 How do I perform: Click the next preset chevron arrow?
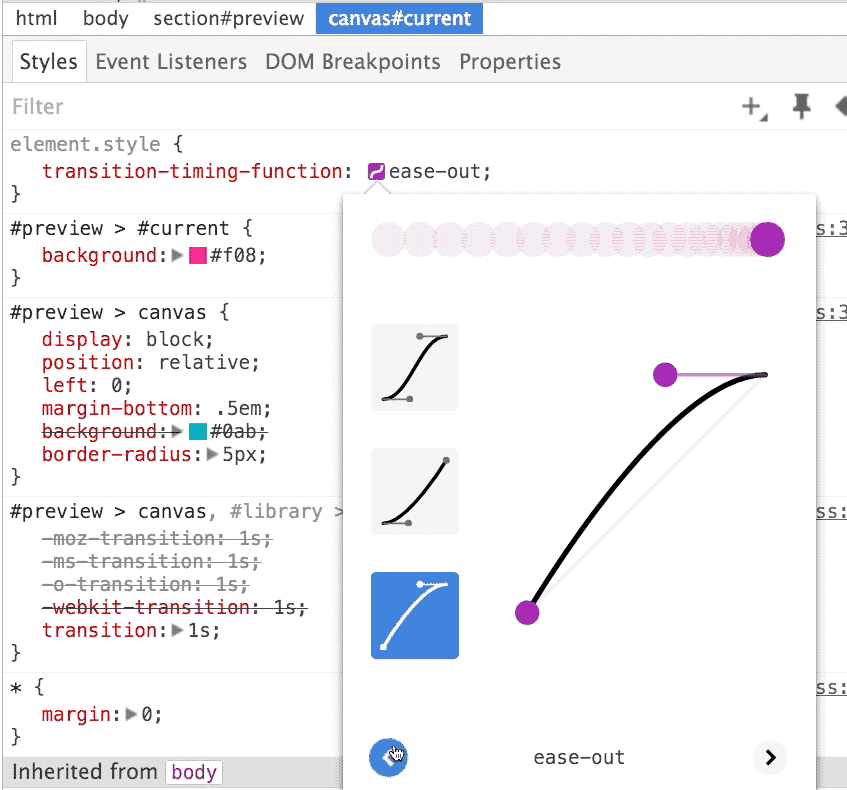pos(770,758)
